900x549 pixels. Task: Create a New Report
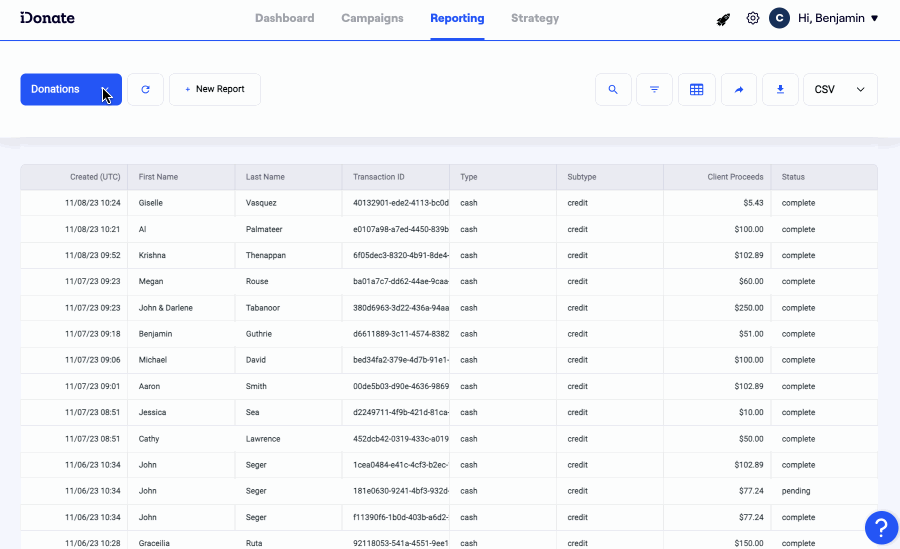215,90
